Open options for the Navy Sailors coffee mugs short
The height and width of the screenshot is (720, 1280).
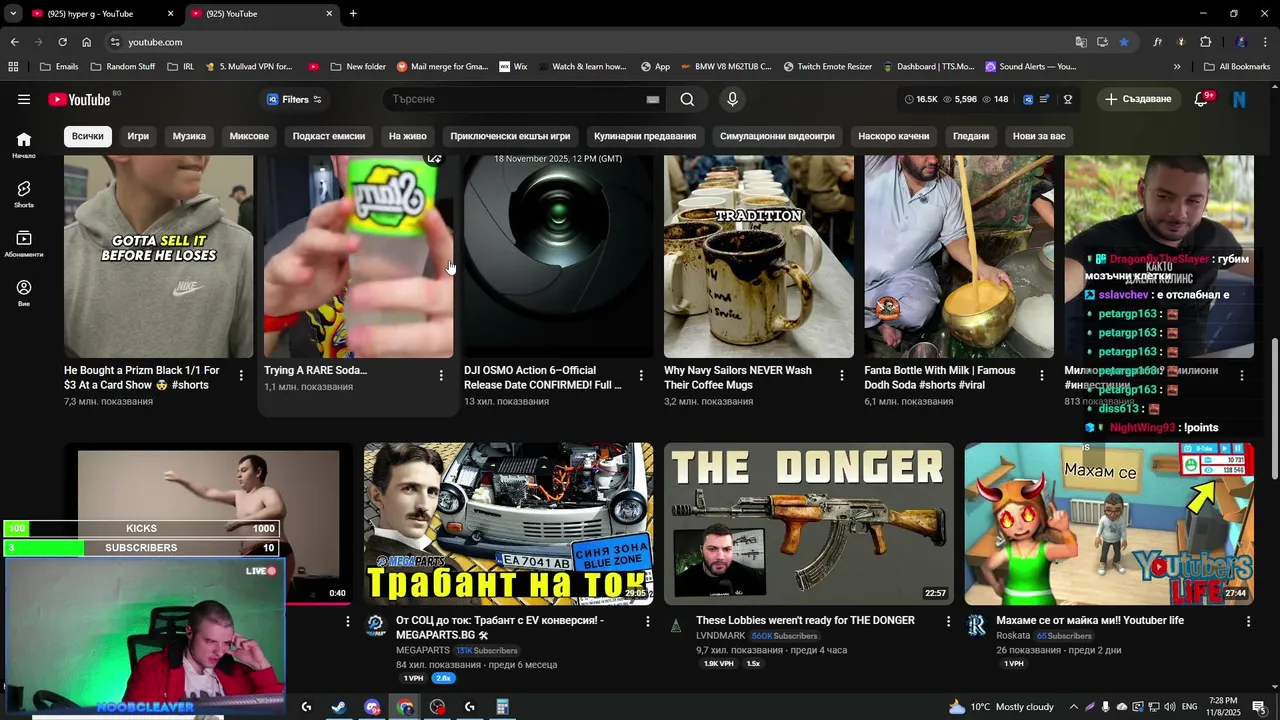(x=841, y=376)
